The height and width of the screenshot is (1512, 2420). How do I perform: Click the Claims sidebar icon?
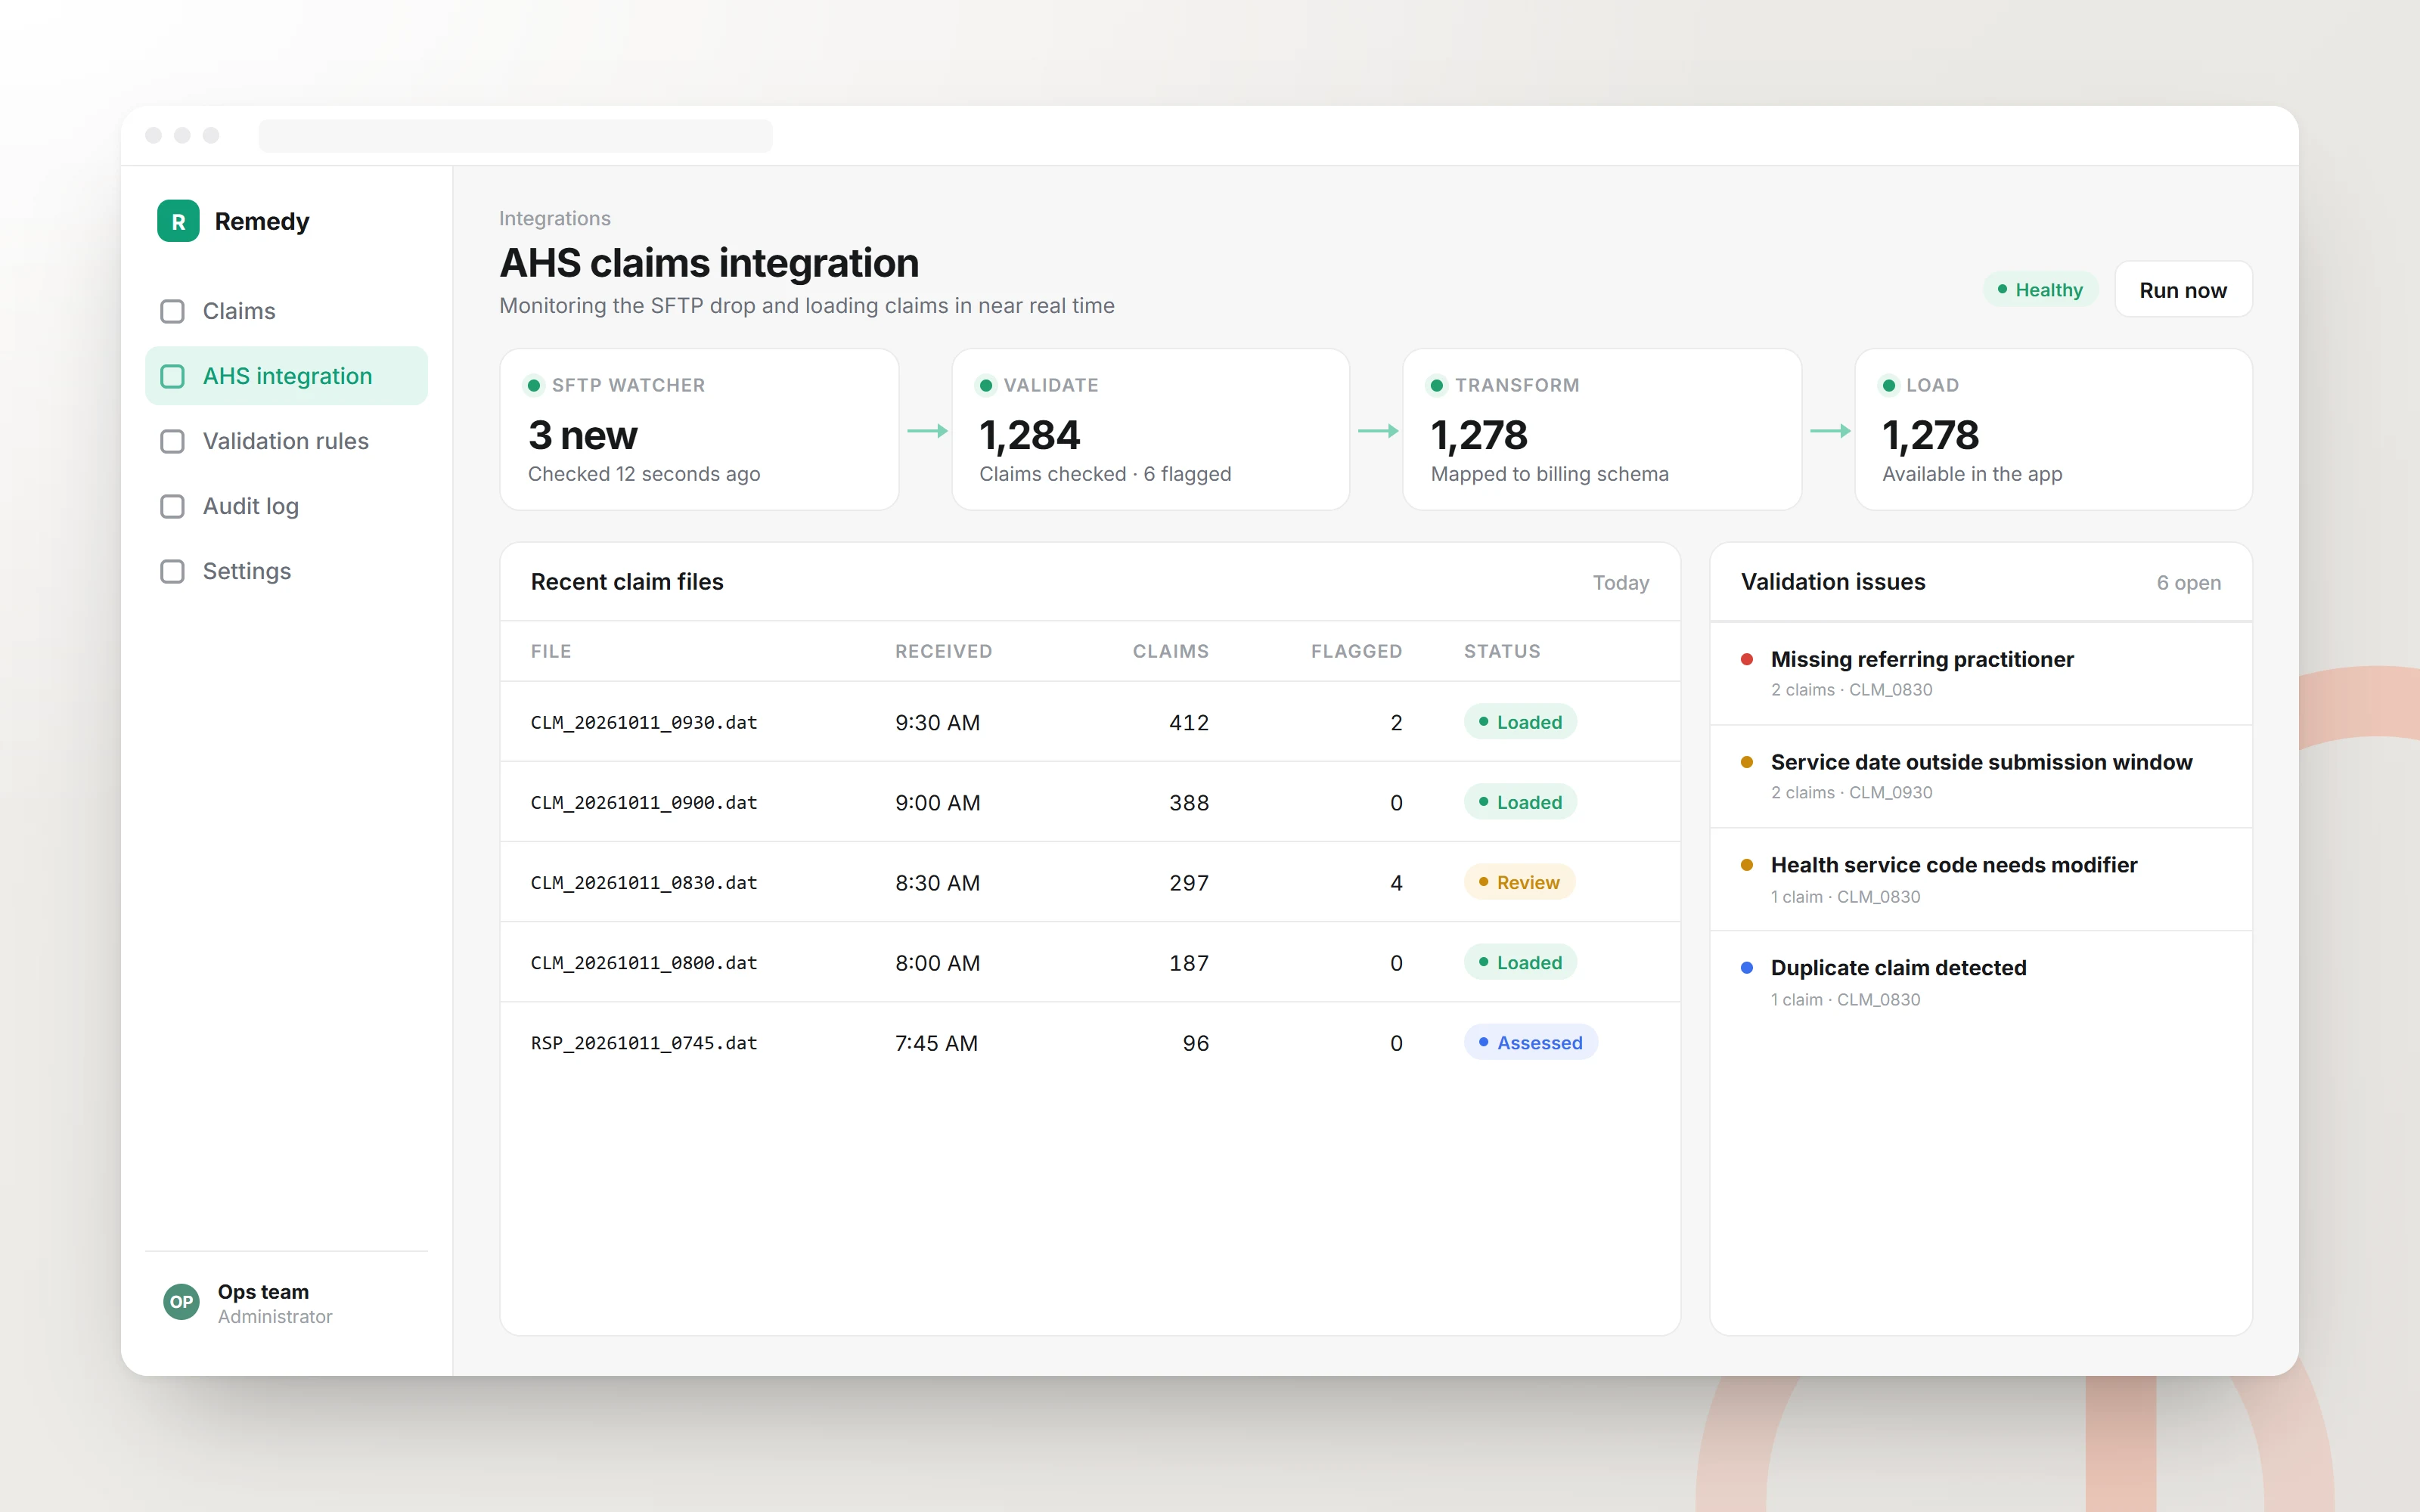tap(172, 311)
